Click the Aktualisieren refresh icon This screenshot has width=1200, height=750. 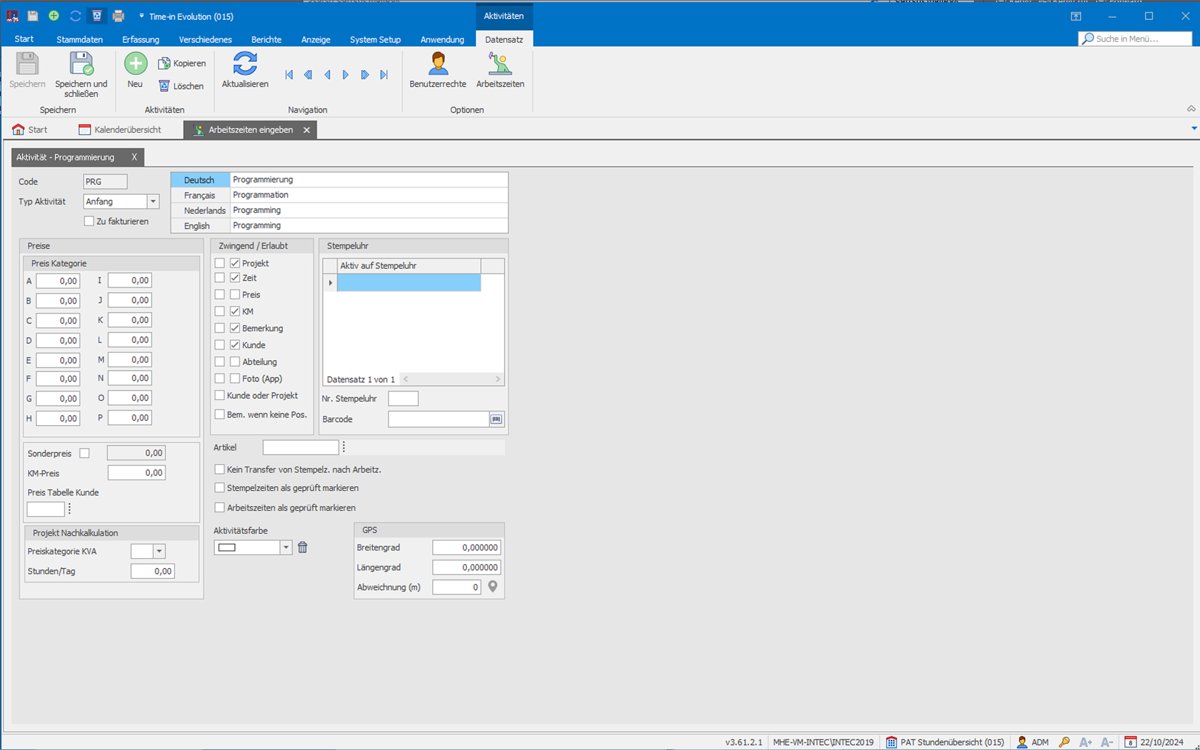click(245, 64)
